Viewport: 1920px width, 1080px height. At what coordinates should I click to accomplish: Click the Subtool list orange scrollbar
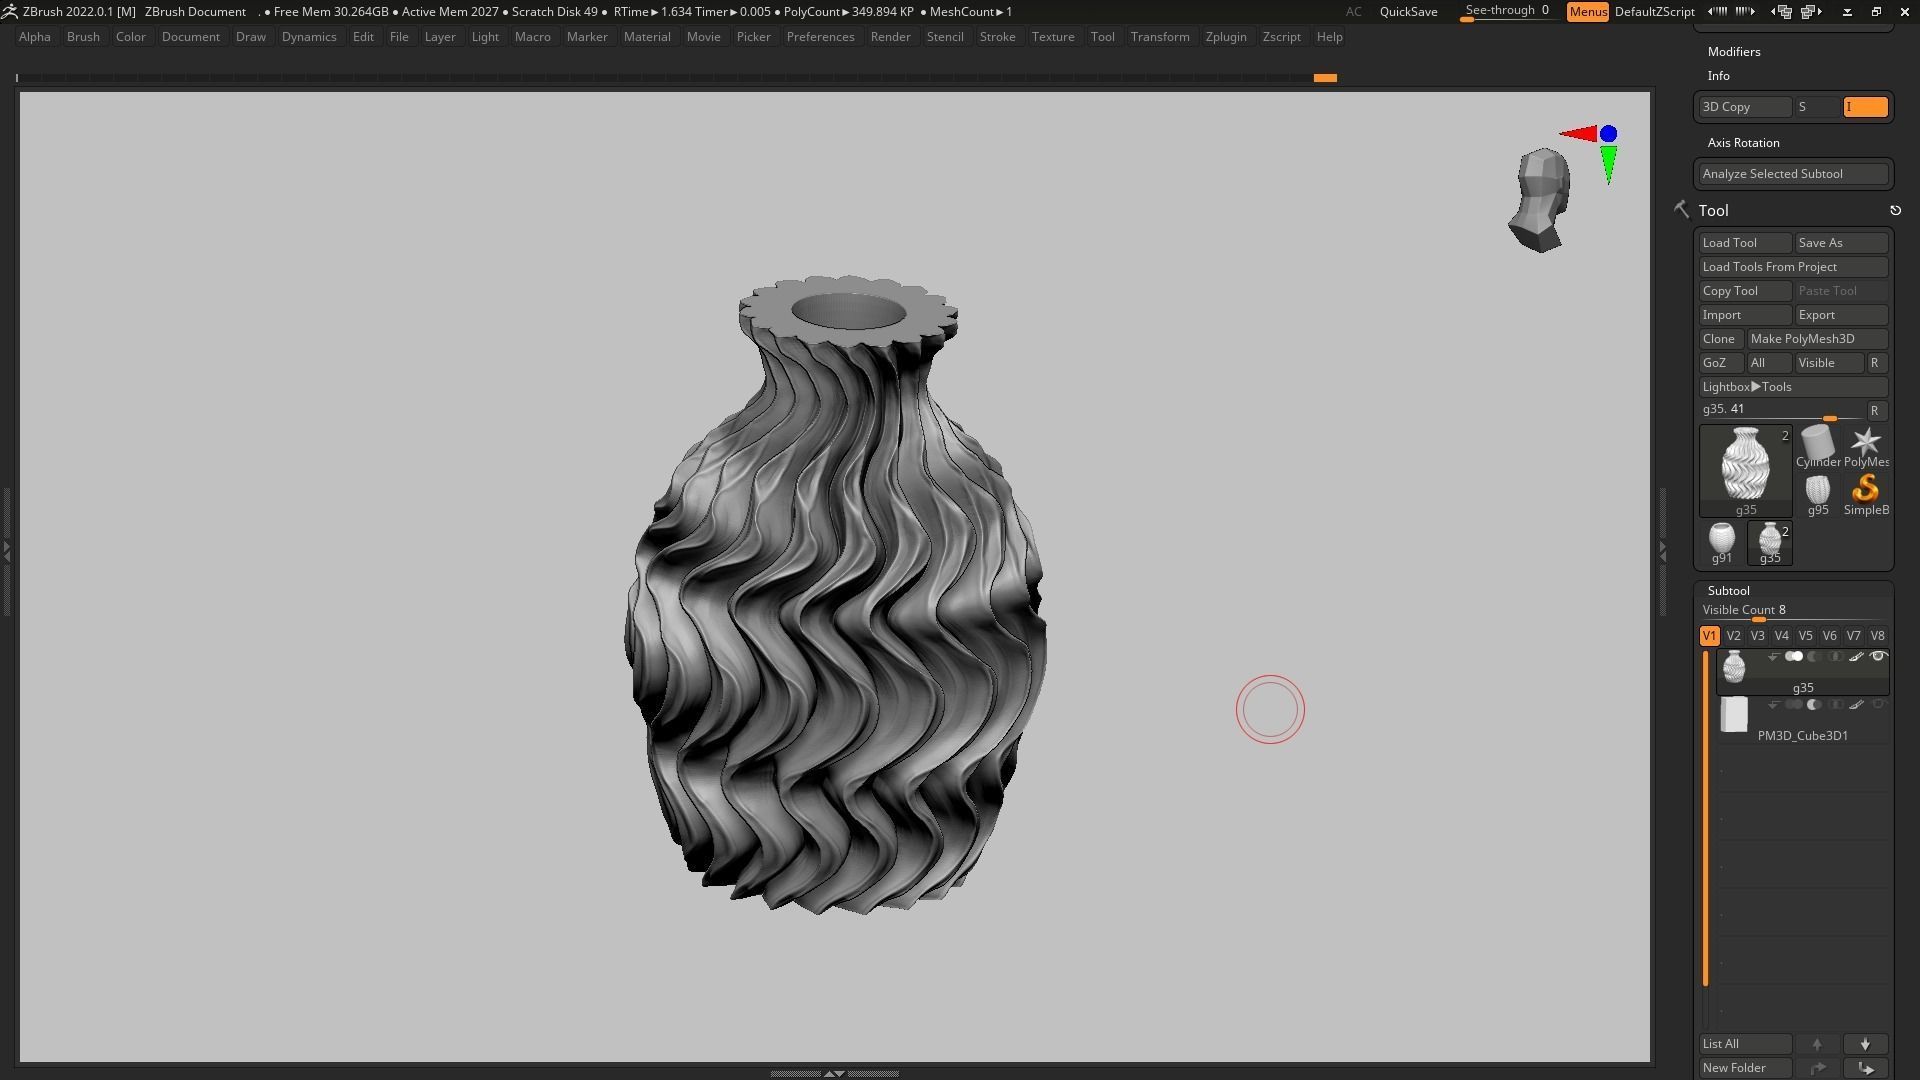coord(1705,819)
